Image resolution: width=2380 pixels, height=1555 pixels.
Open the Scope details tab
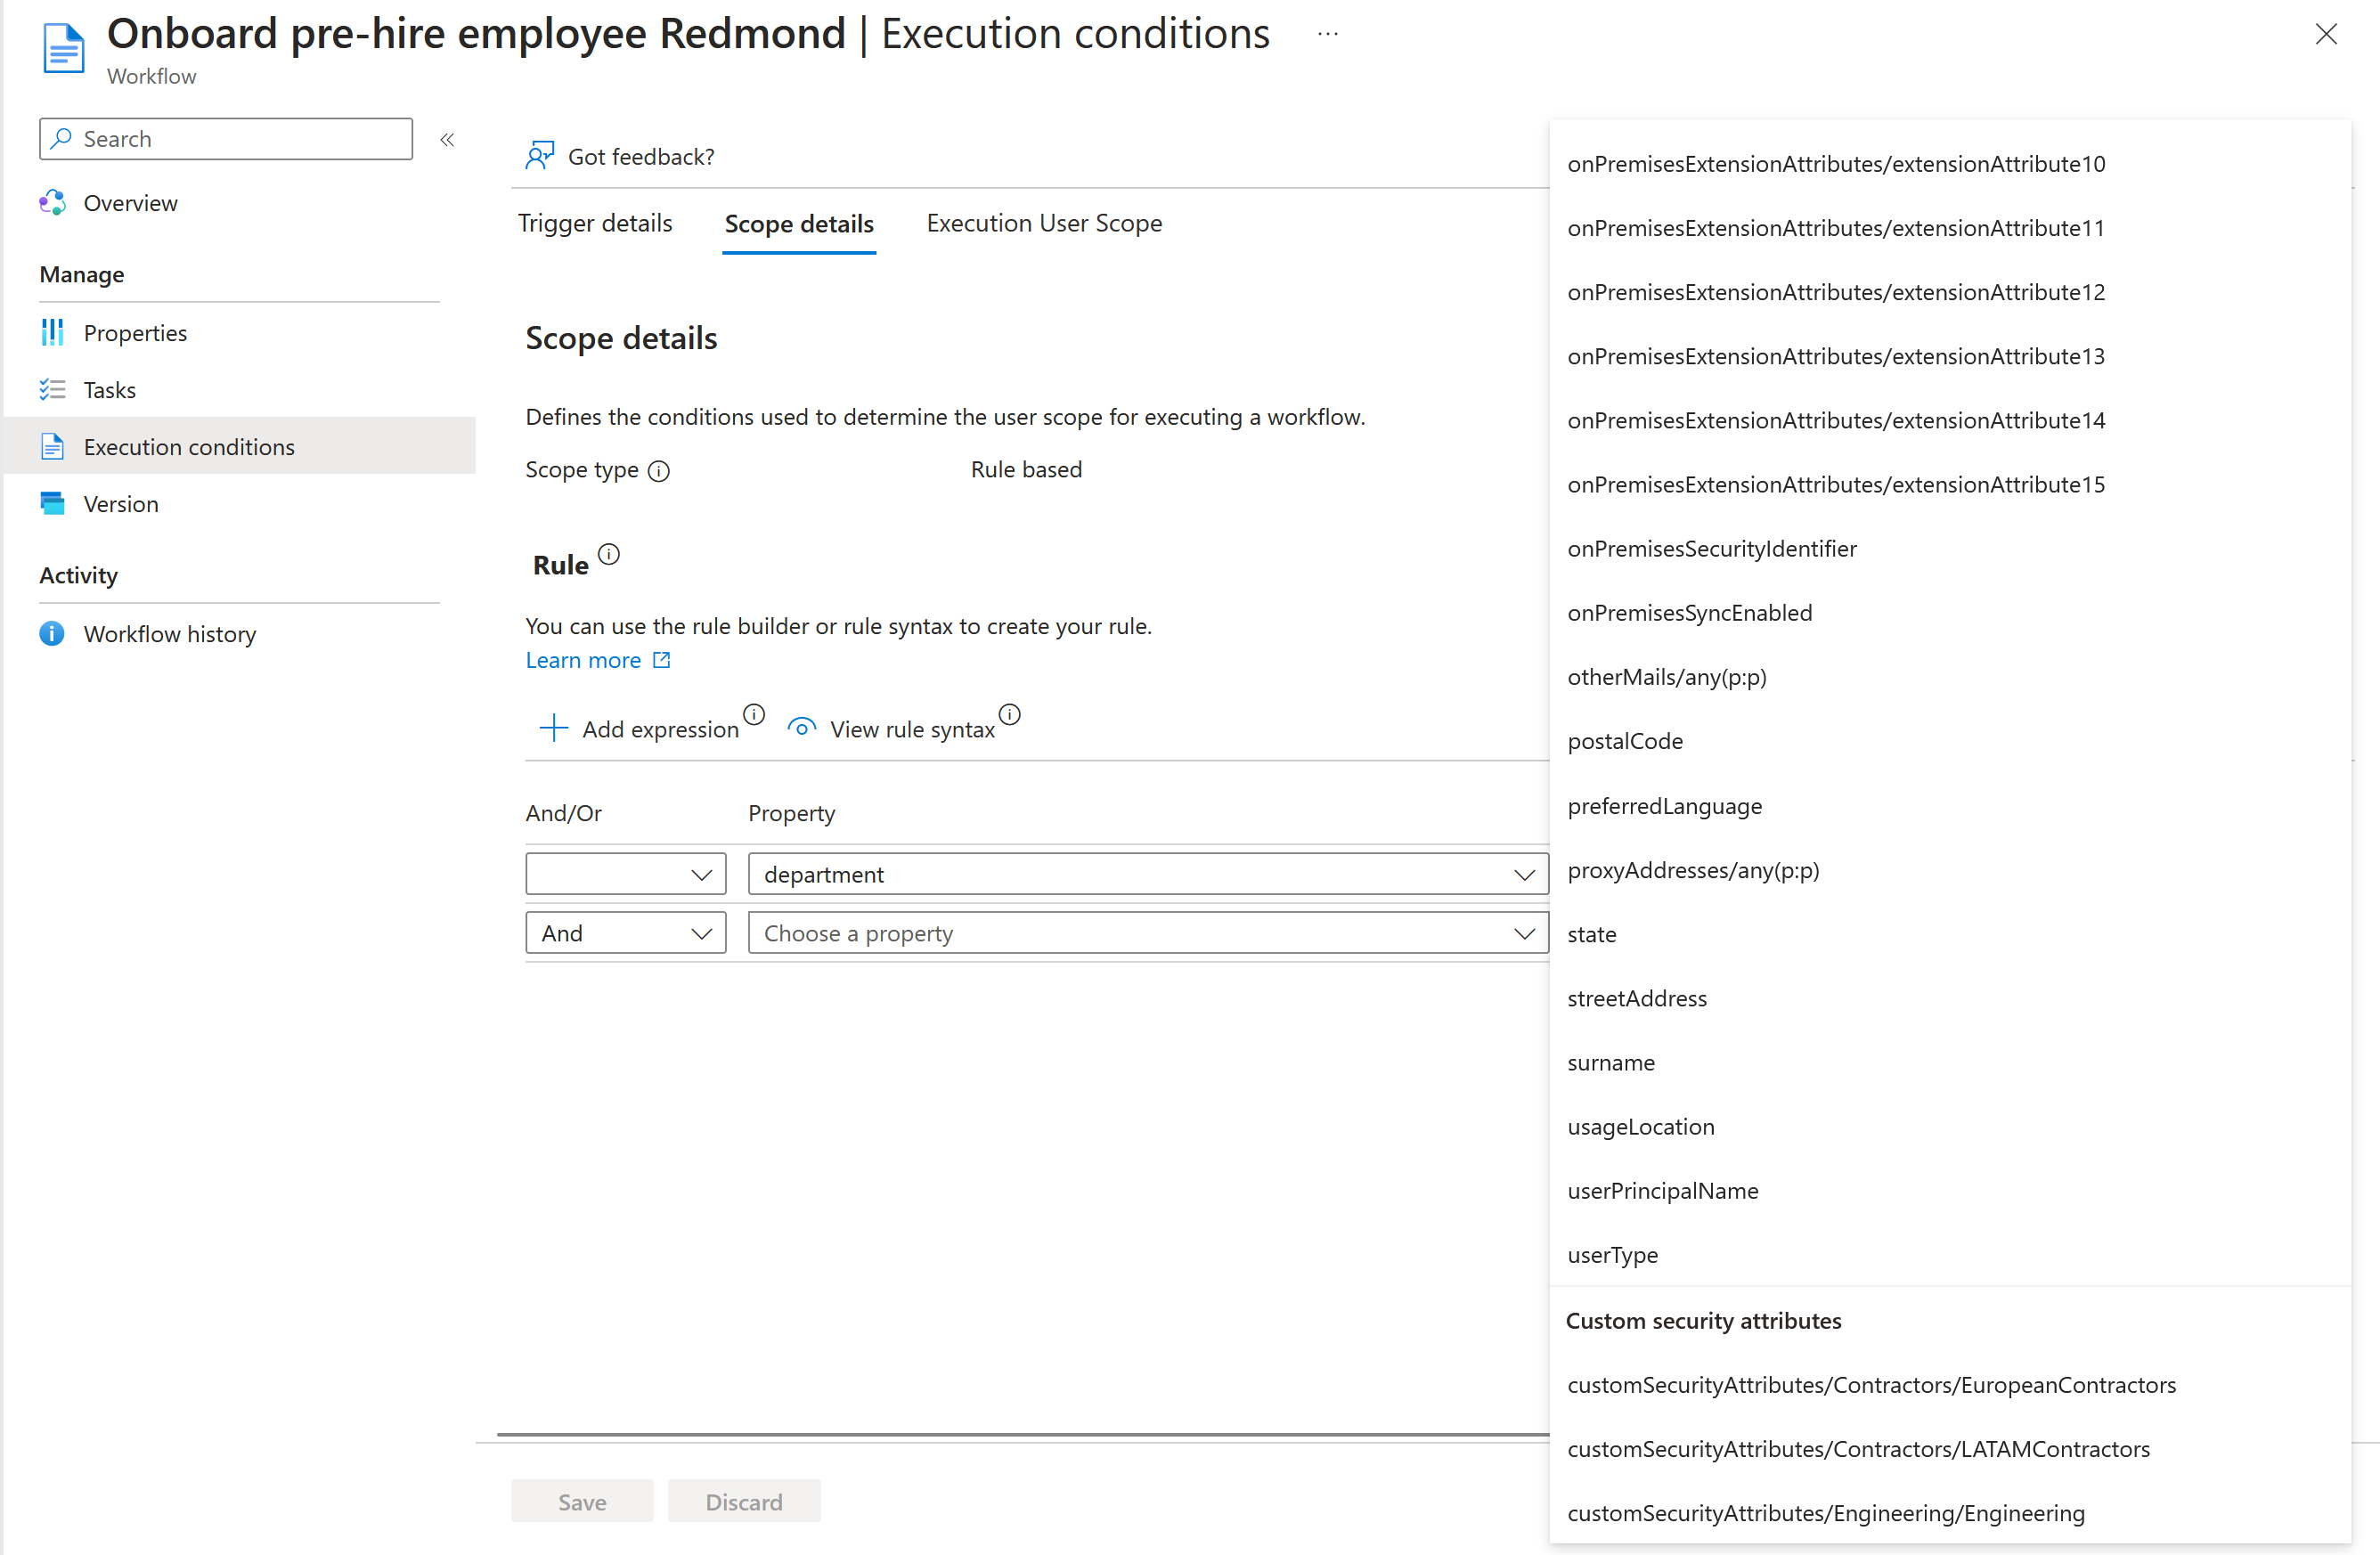(x=800, y=222)
